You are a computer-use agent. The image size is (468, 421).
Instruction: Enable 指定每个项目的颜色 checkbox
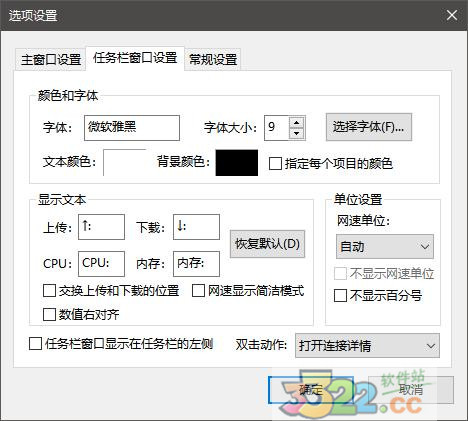[275, 164]
